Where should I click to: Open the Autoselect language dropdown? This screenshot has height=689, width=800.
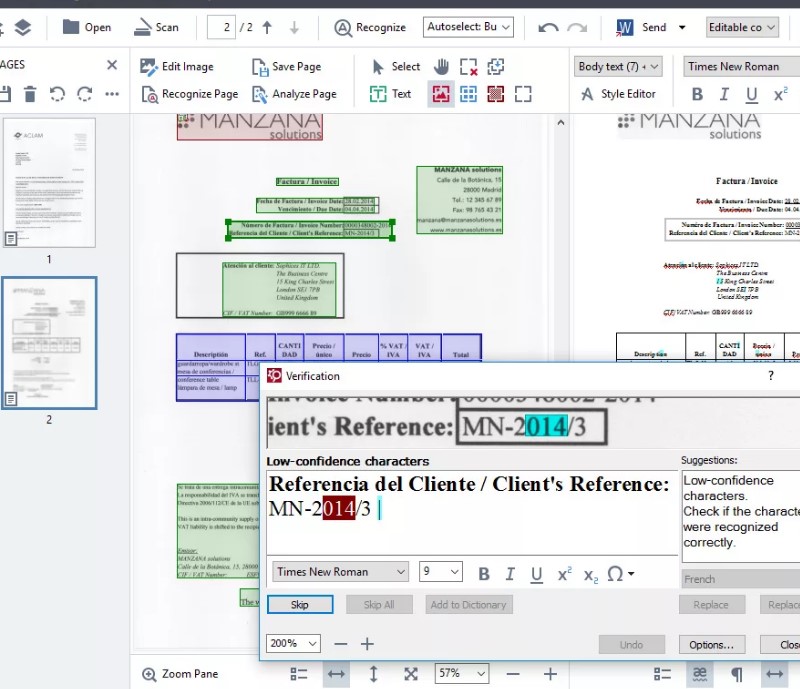click(468, 27)
